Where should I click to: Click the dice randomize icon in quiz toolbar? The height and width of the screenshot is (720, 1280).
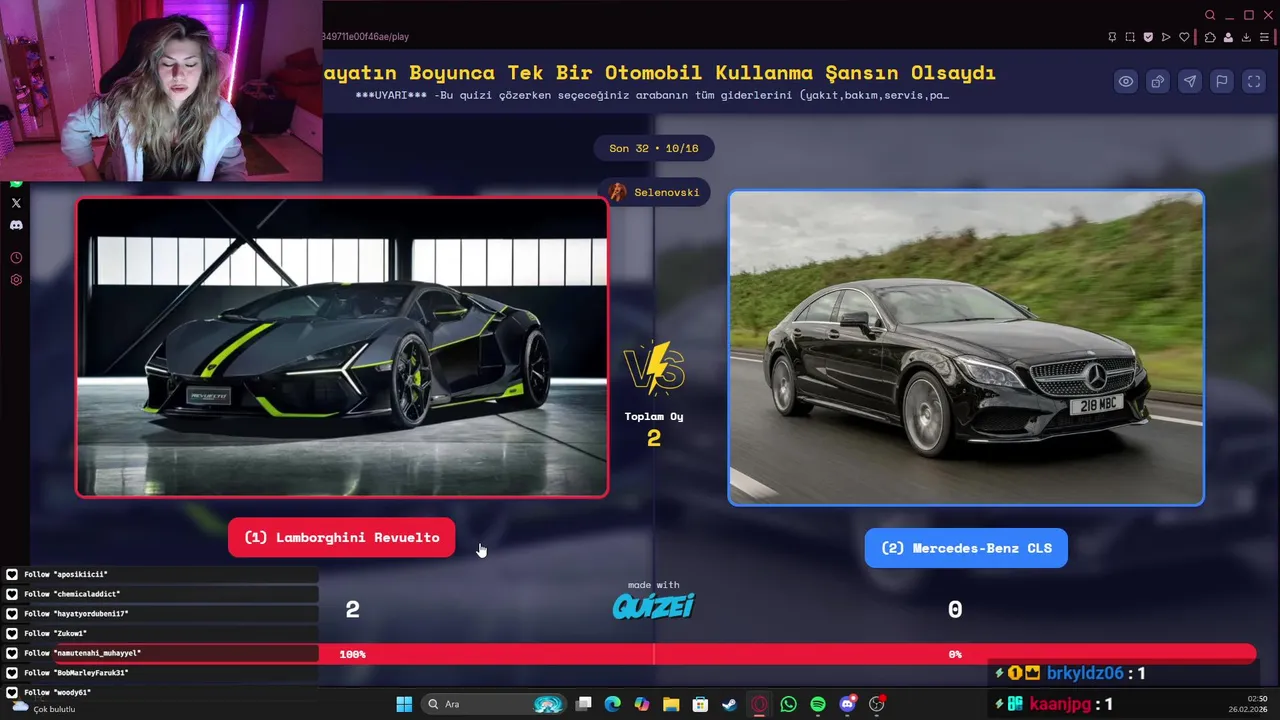[x=1158, y=82]
